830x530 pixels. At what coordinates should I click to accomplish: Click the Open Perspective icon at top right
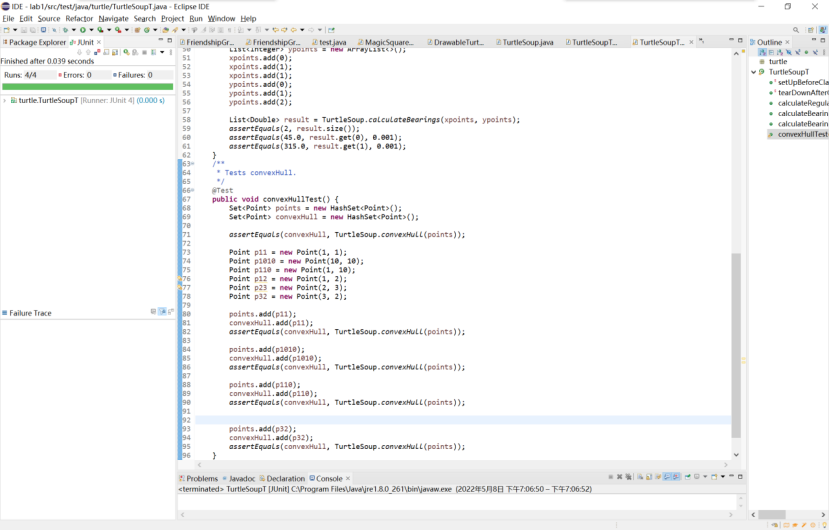[x=811, y=30]
